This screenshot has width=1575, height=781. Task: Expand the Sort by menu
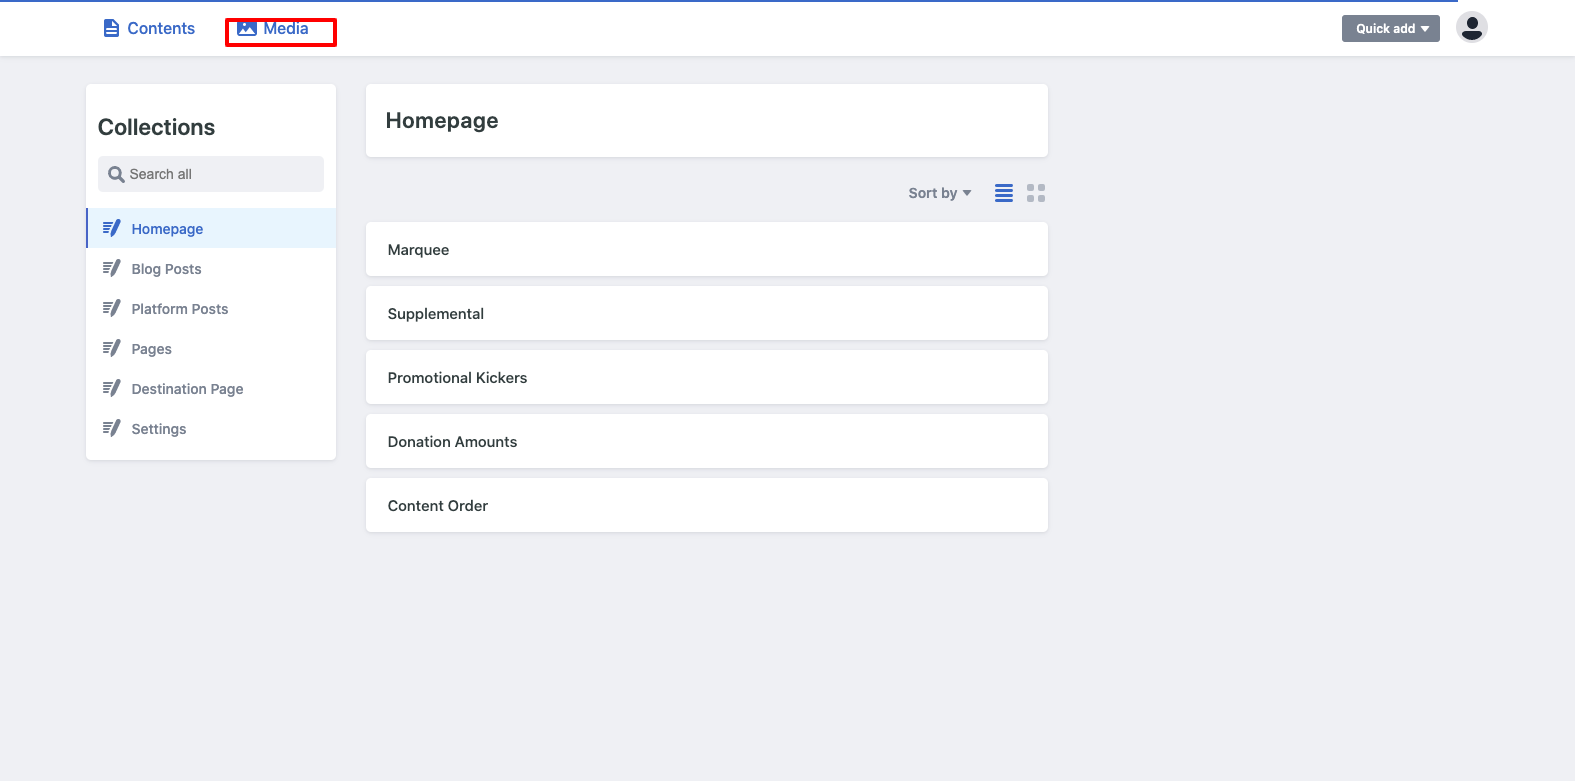[x=939, y=193]
